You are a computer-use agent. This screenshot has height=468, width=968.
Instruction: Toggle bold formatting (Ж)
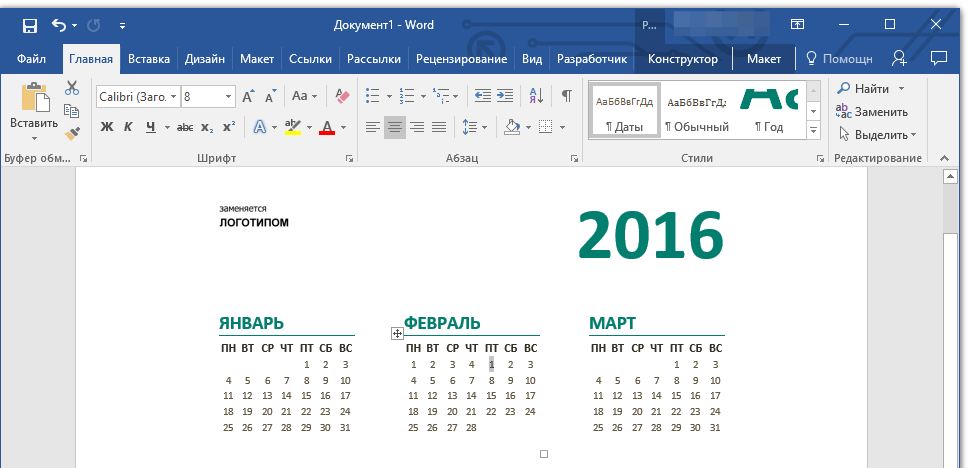pyautogui.click(x=107, y=127)
